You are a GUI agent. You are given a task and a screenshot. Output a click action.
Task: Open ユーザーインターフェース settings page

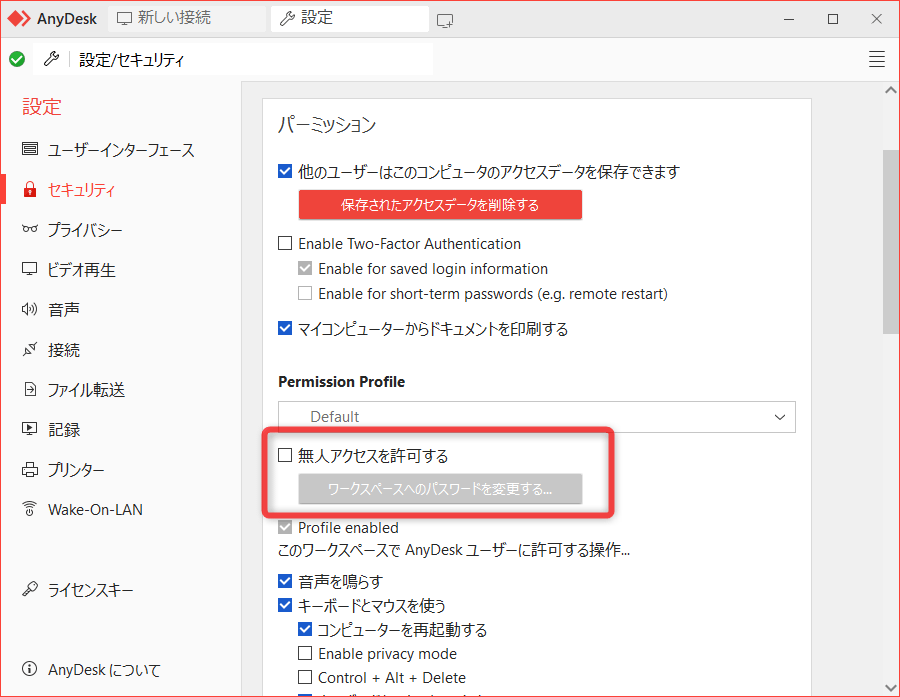tap(121, 150)
